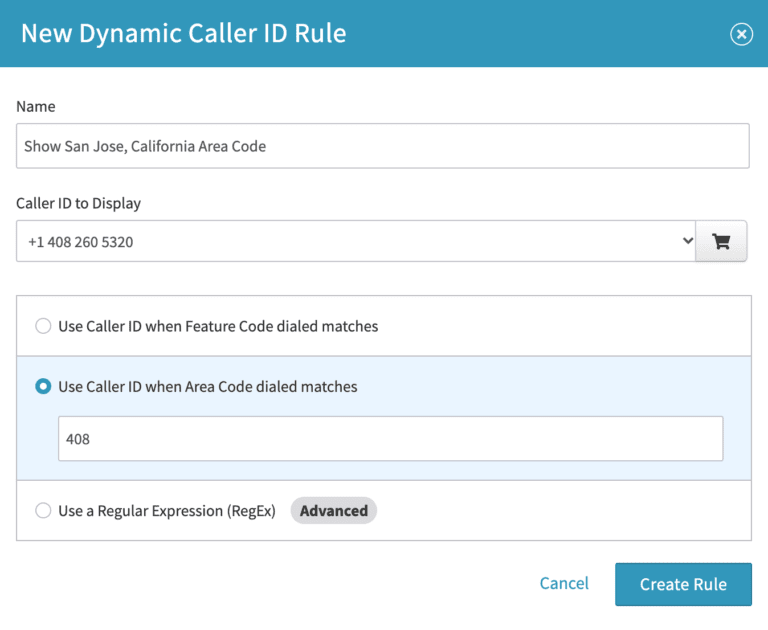Click the Advanced badge

click(x=334, y=510)
